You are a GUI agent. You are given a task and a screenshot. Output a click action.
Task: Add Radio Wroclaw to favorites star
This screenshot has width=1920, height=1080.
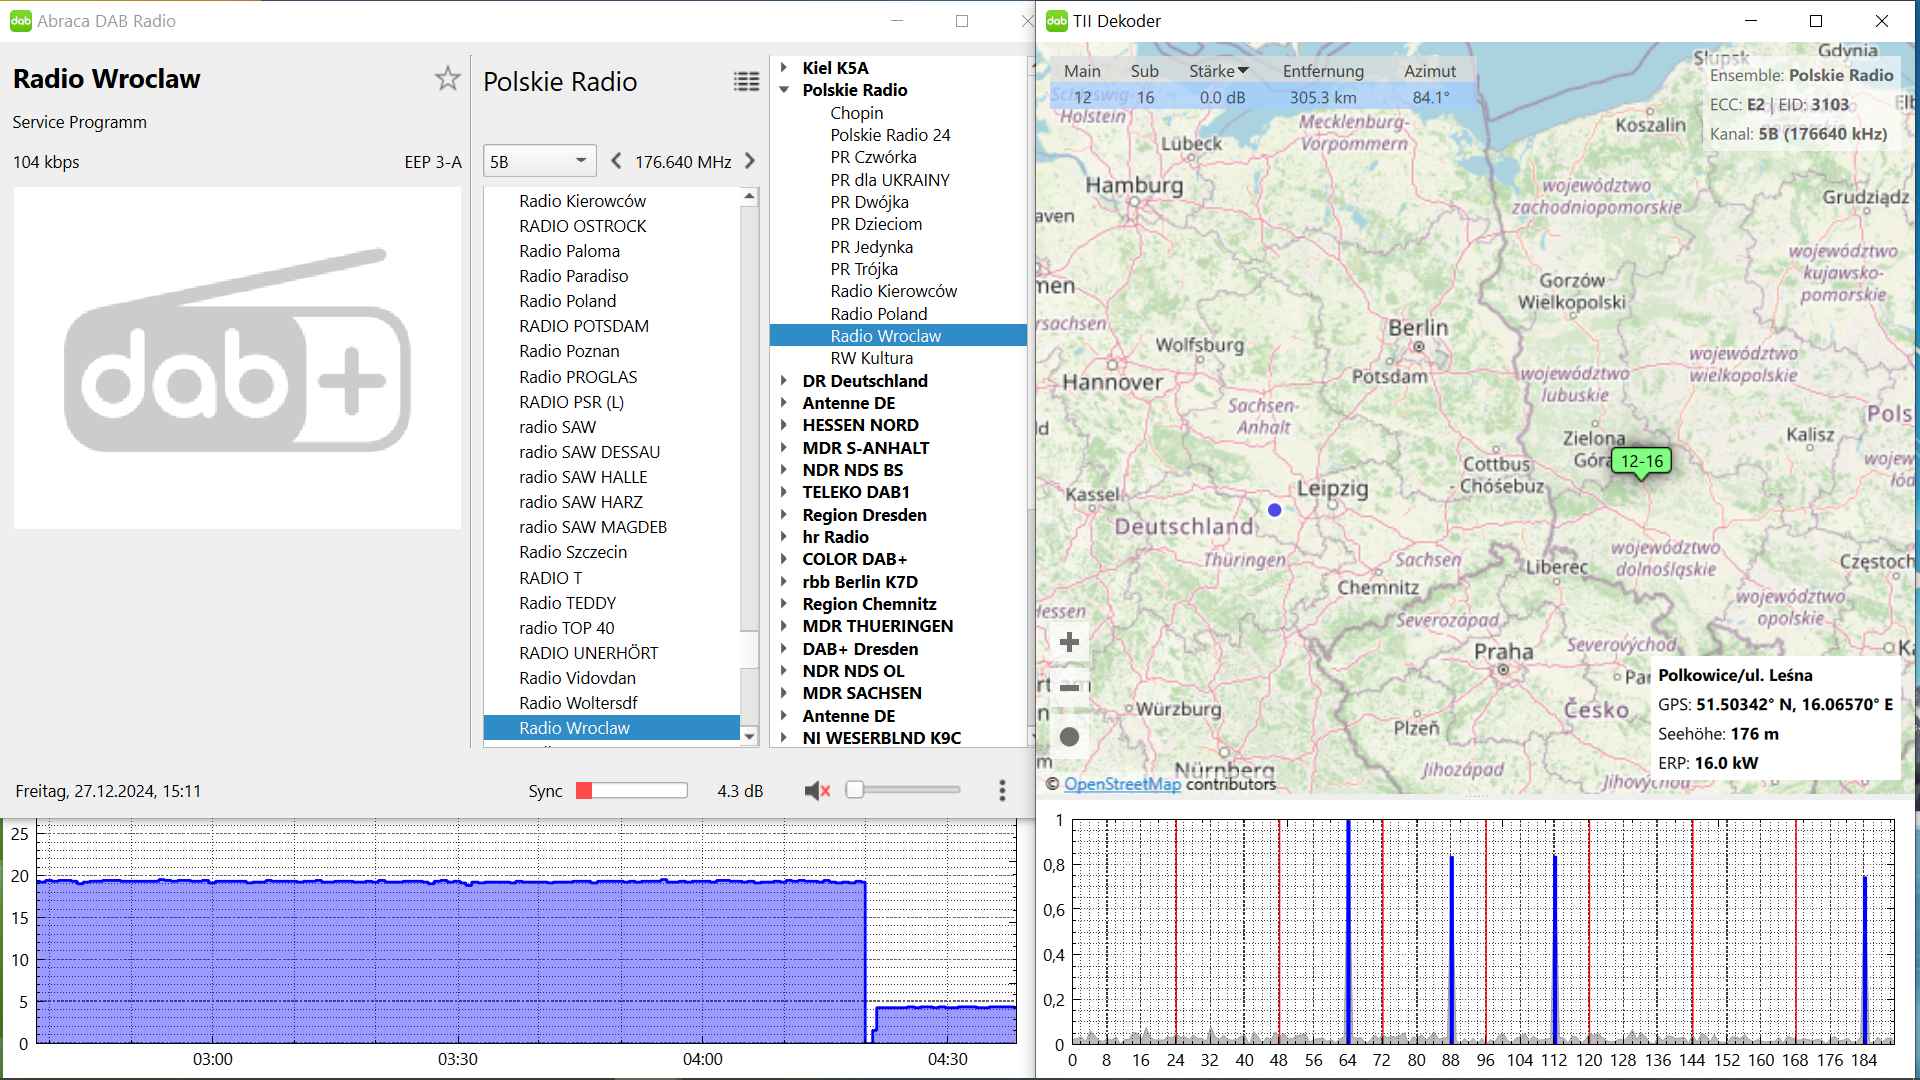447,79
